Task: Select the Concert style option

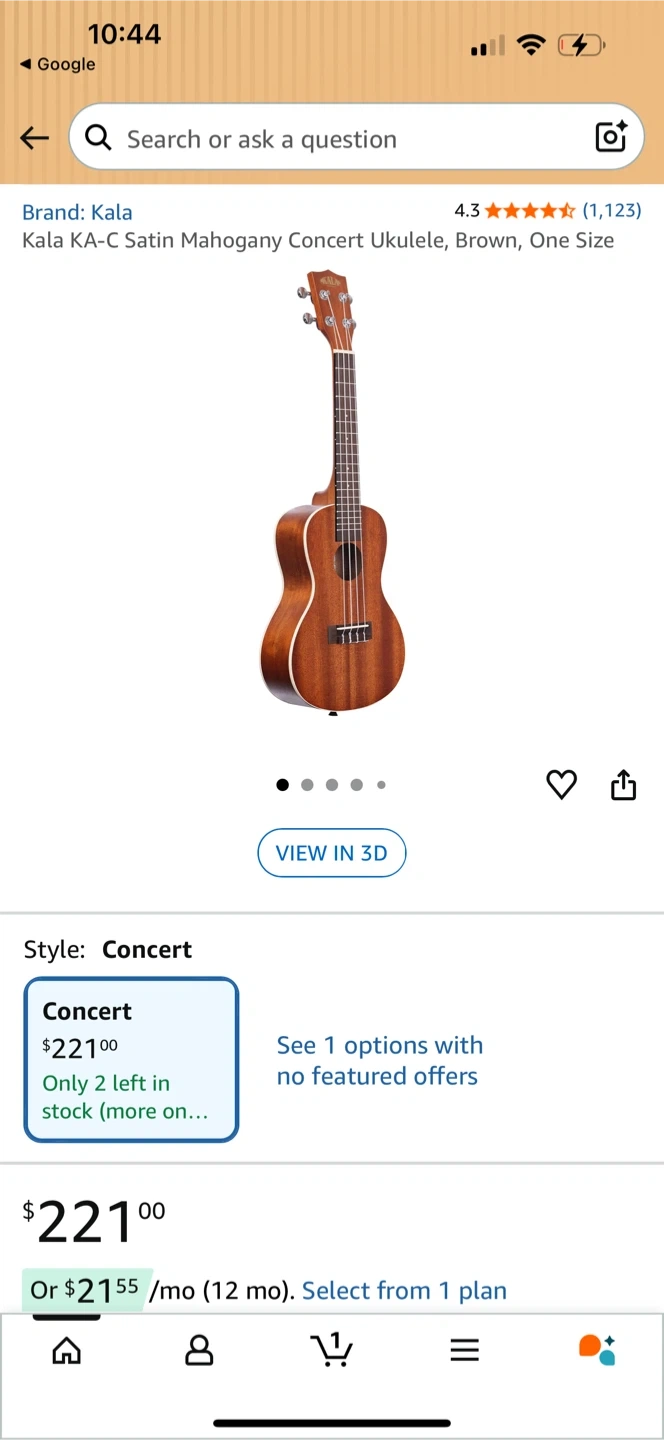Action: coord(131,1059)
